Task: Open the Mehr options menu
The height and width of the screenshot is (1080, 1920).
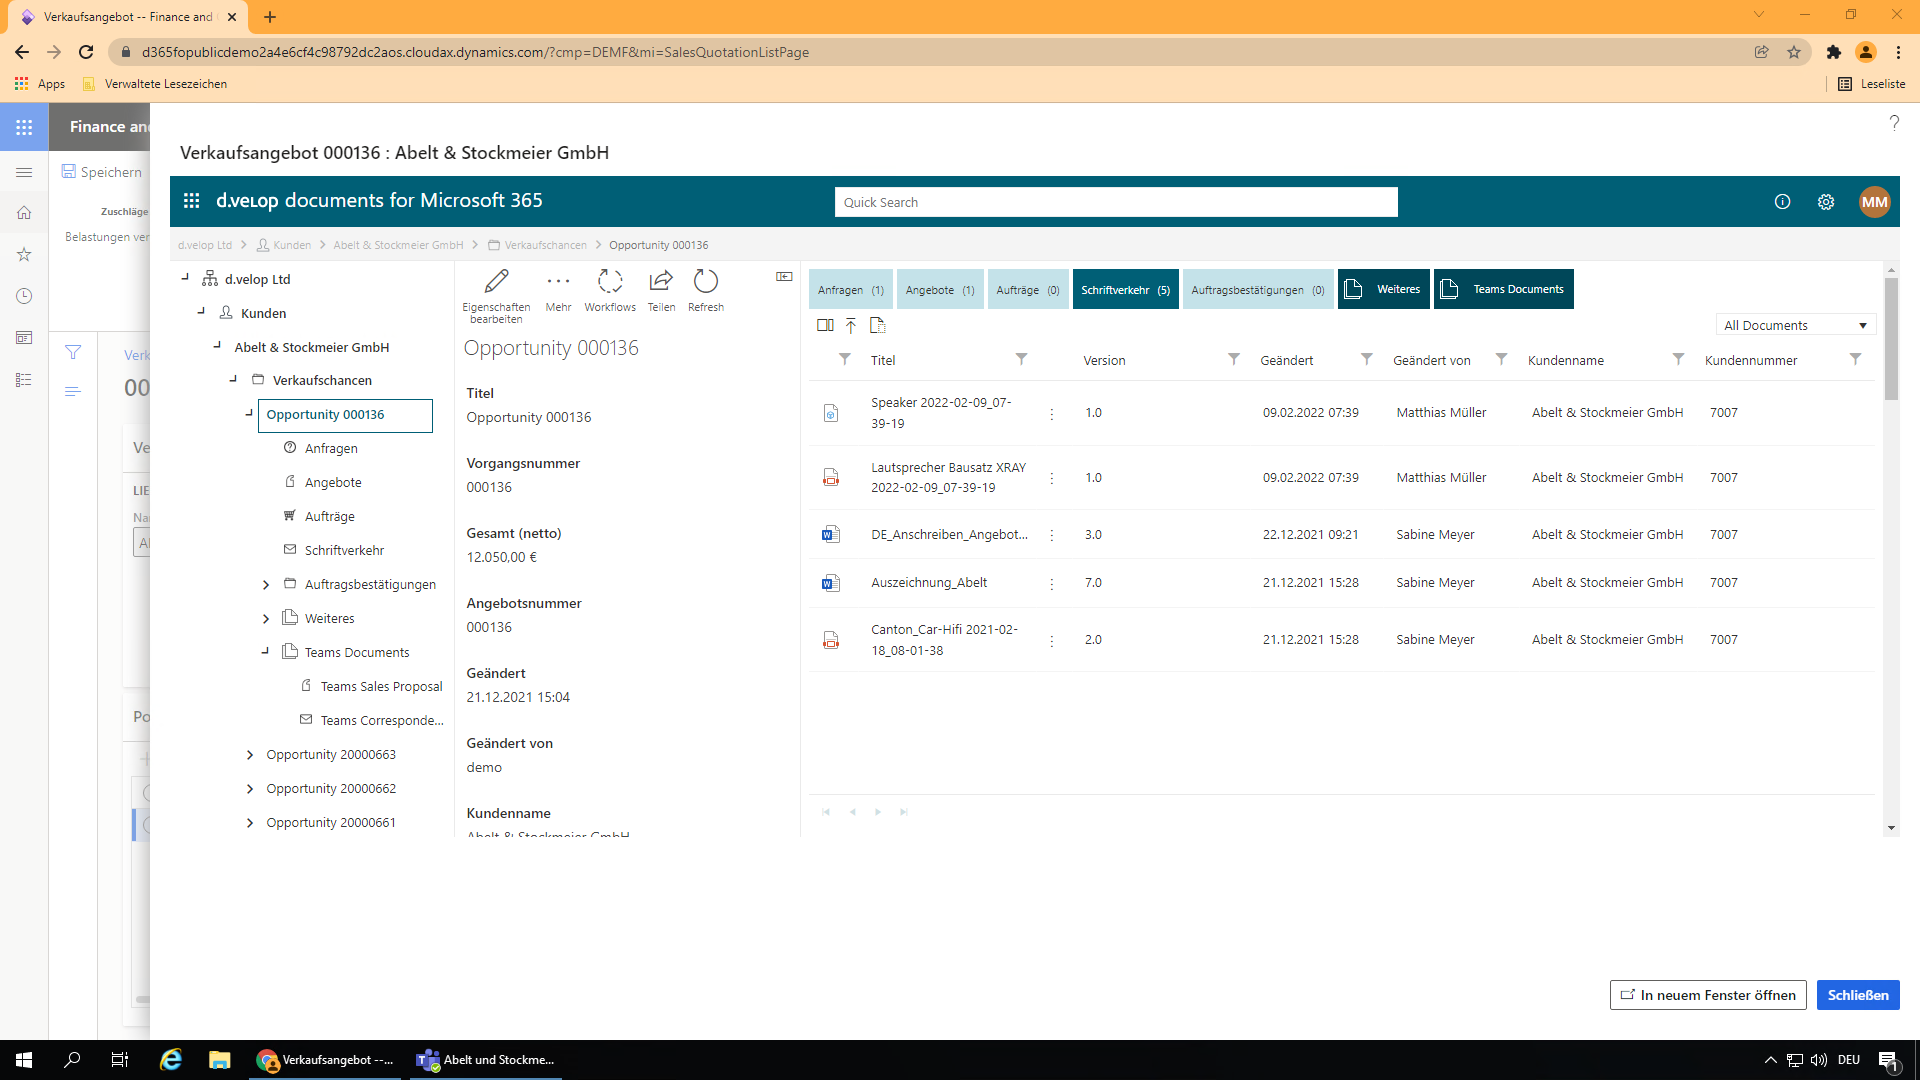Action: [558, 292]
